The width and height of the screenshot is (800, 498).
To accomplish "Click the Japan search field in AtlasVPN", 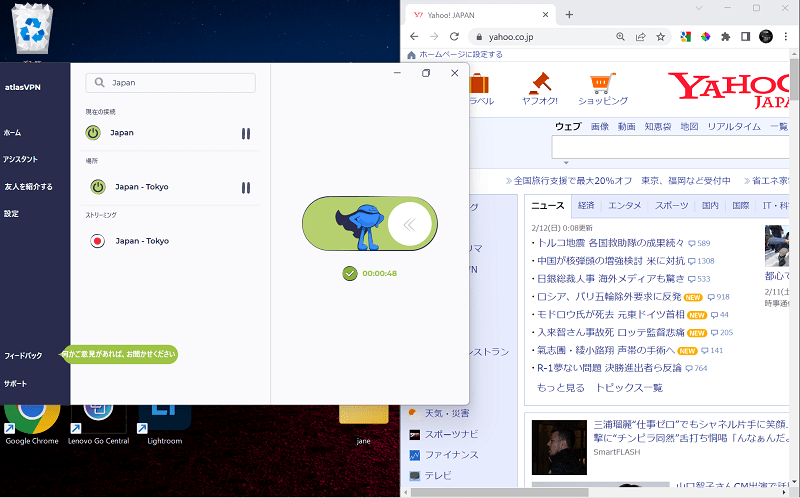I will [170, 83].
